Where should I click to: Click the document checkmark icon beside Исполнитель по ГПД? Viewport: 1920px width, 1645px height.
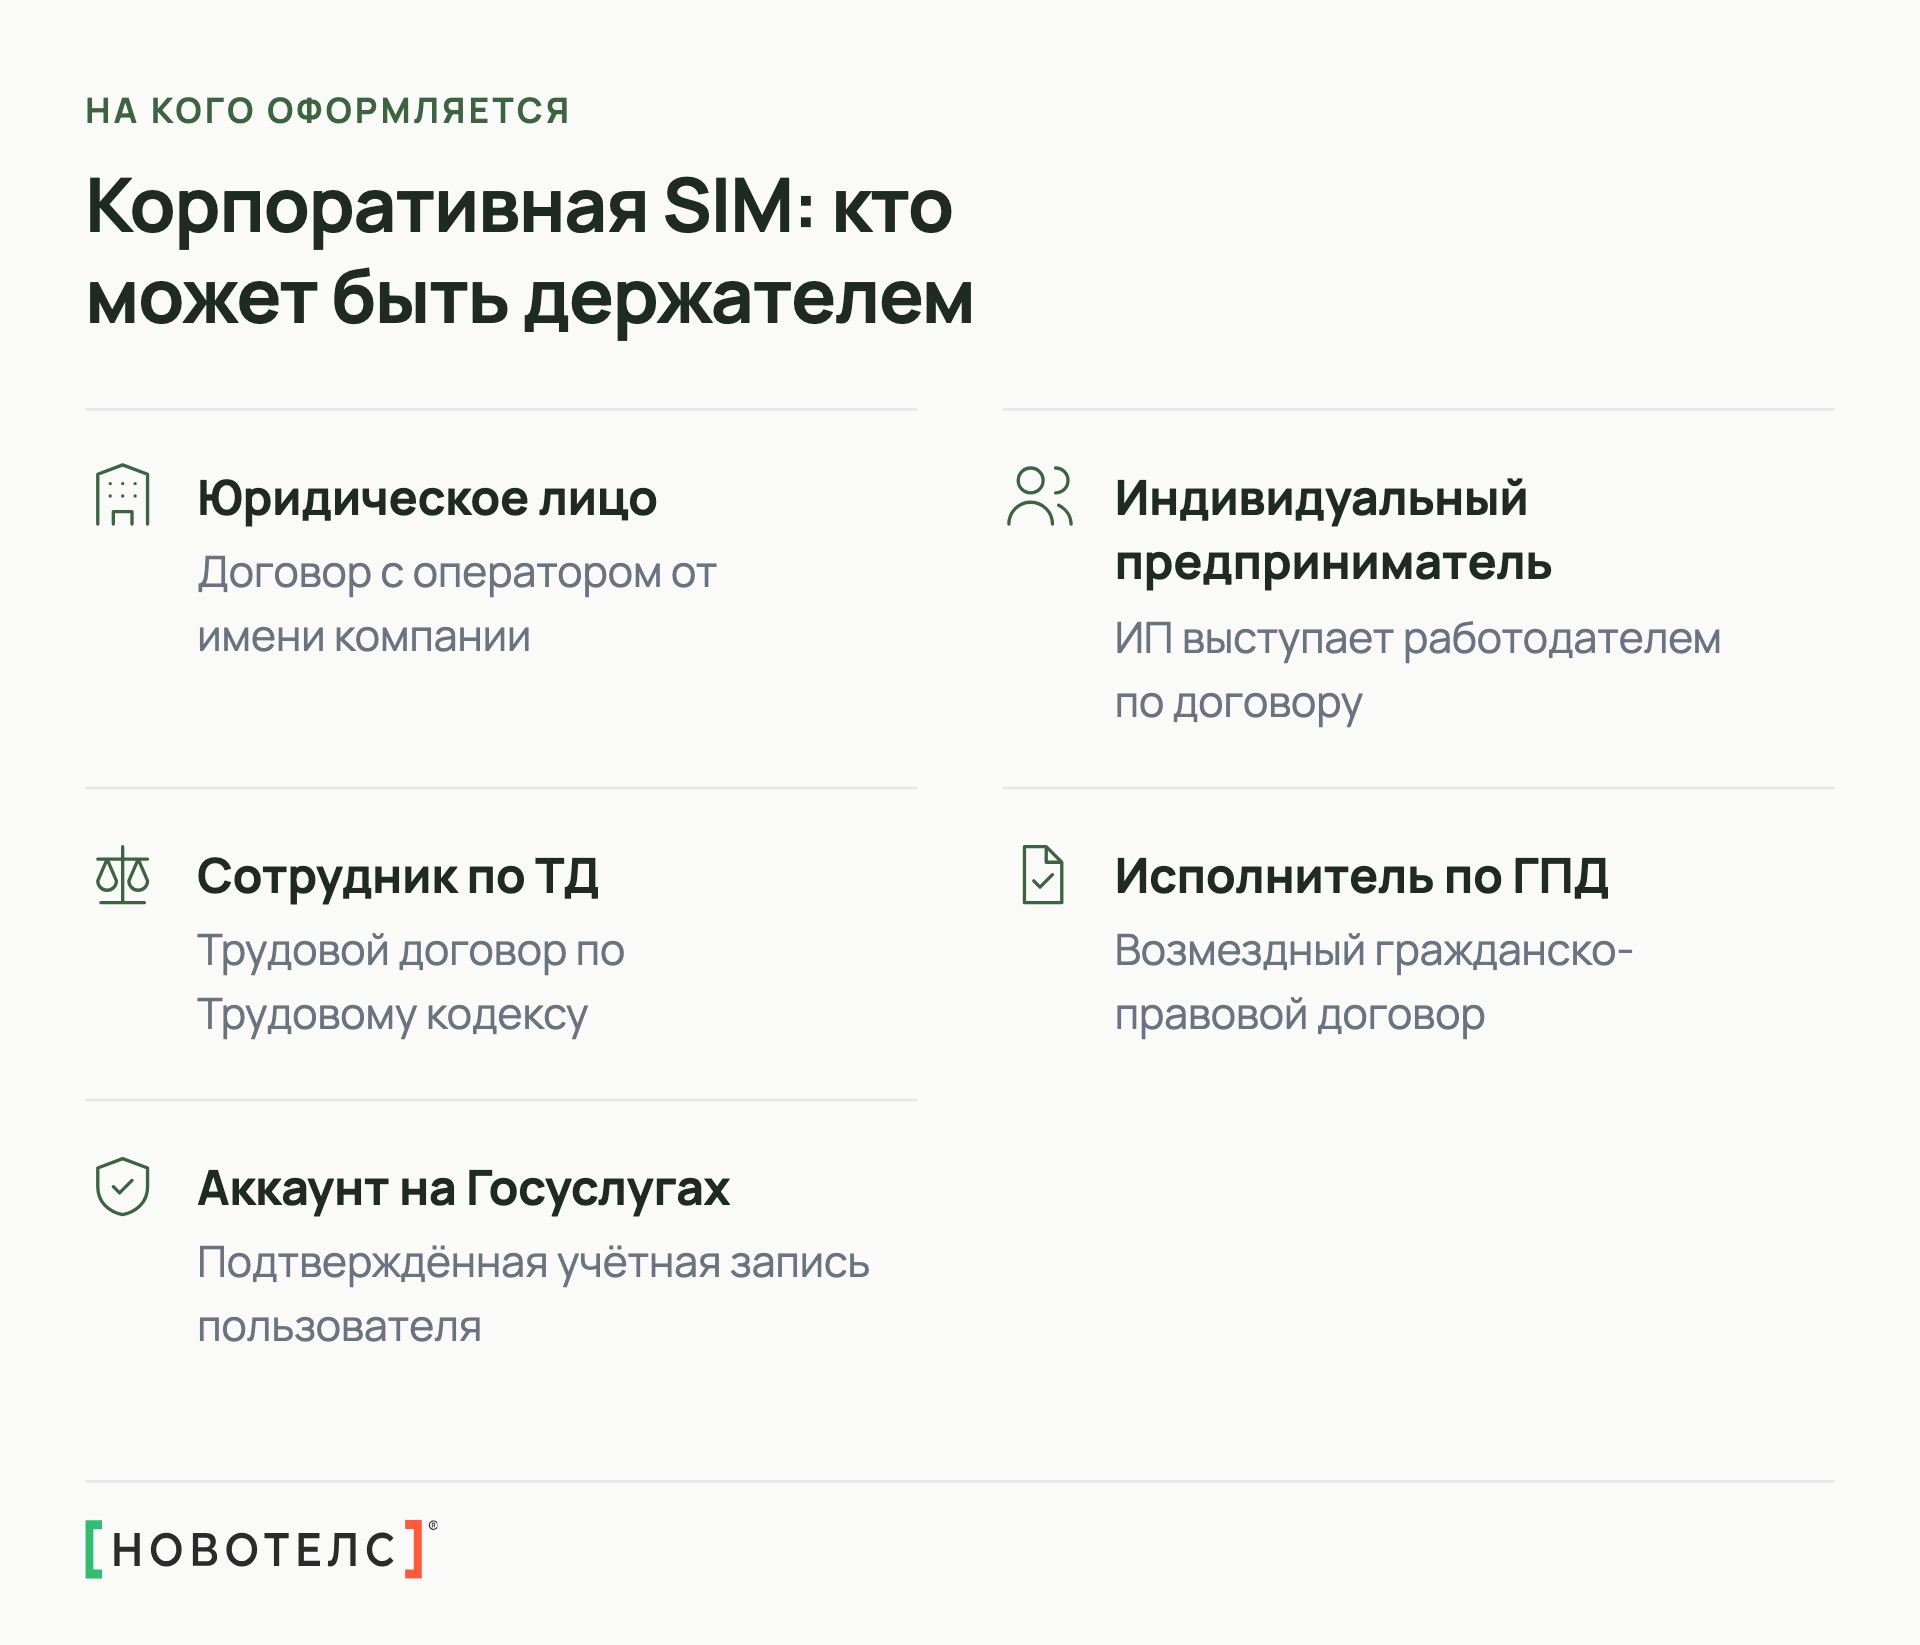(1043, 875)
